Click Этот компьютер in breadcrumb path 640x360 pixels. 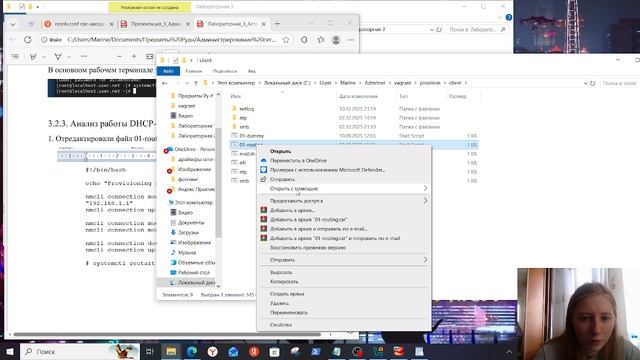(236, 83)
